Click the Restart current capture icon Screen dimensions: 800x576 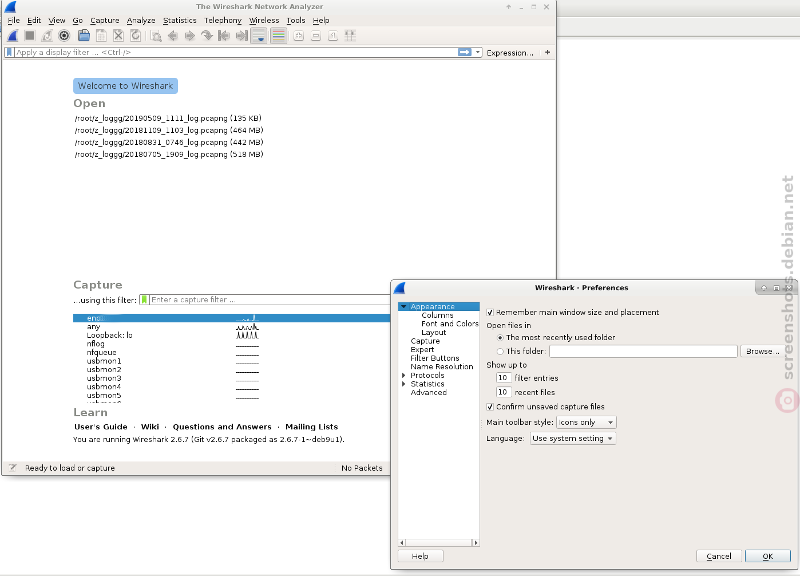[47, 36]
